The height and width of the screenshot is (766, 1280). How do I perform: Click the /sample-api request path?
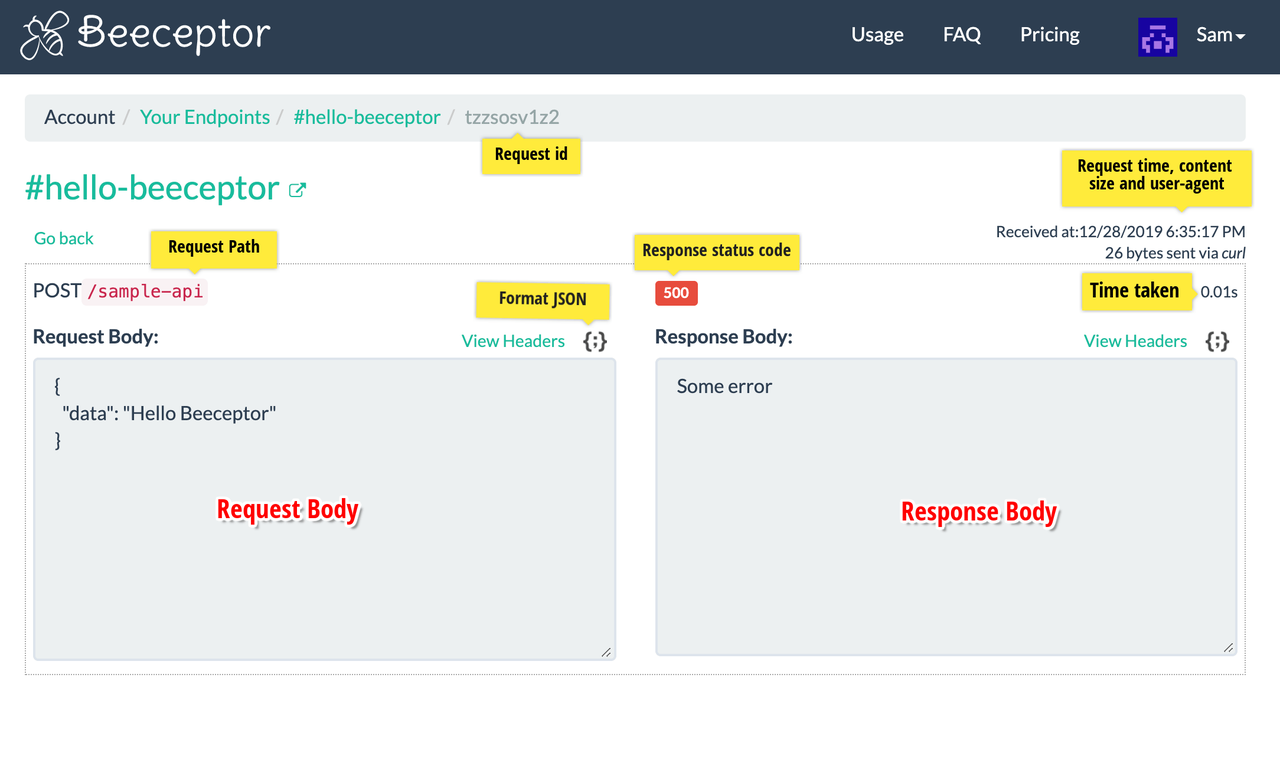point(146,292)
